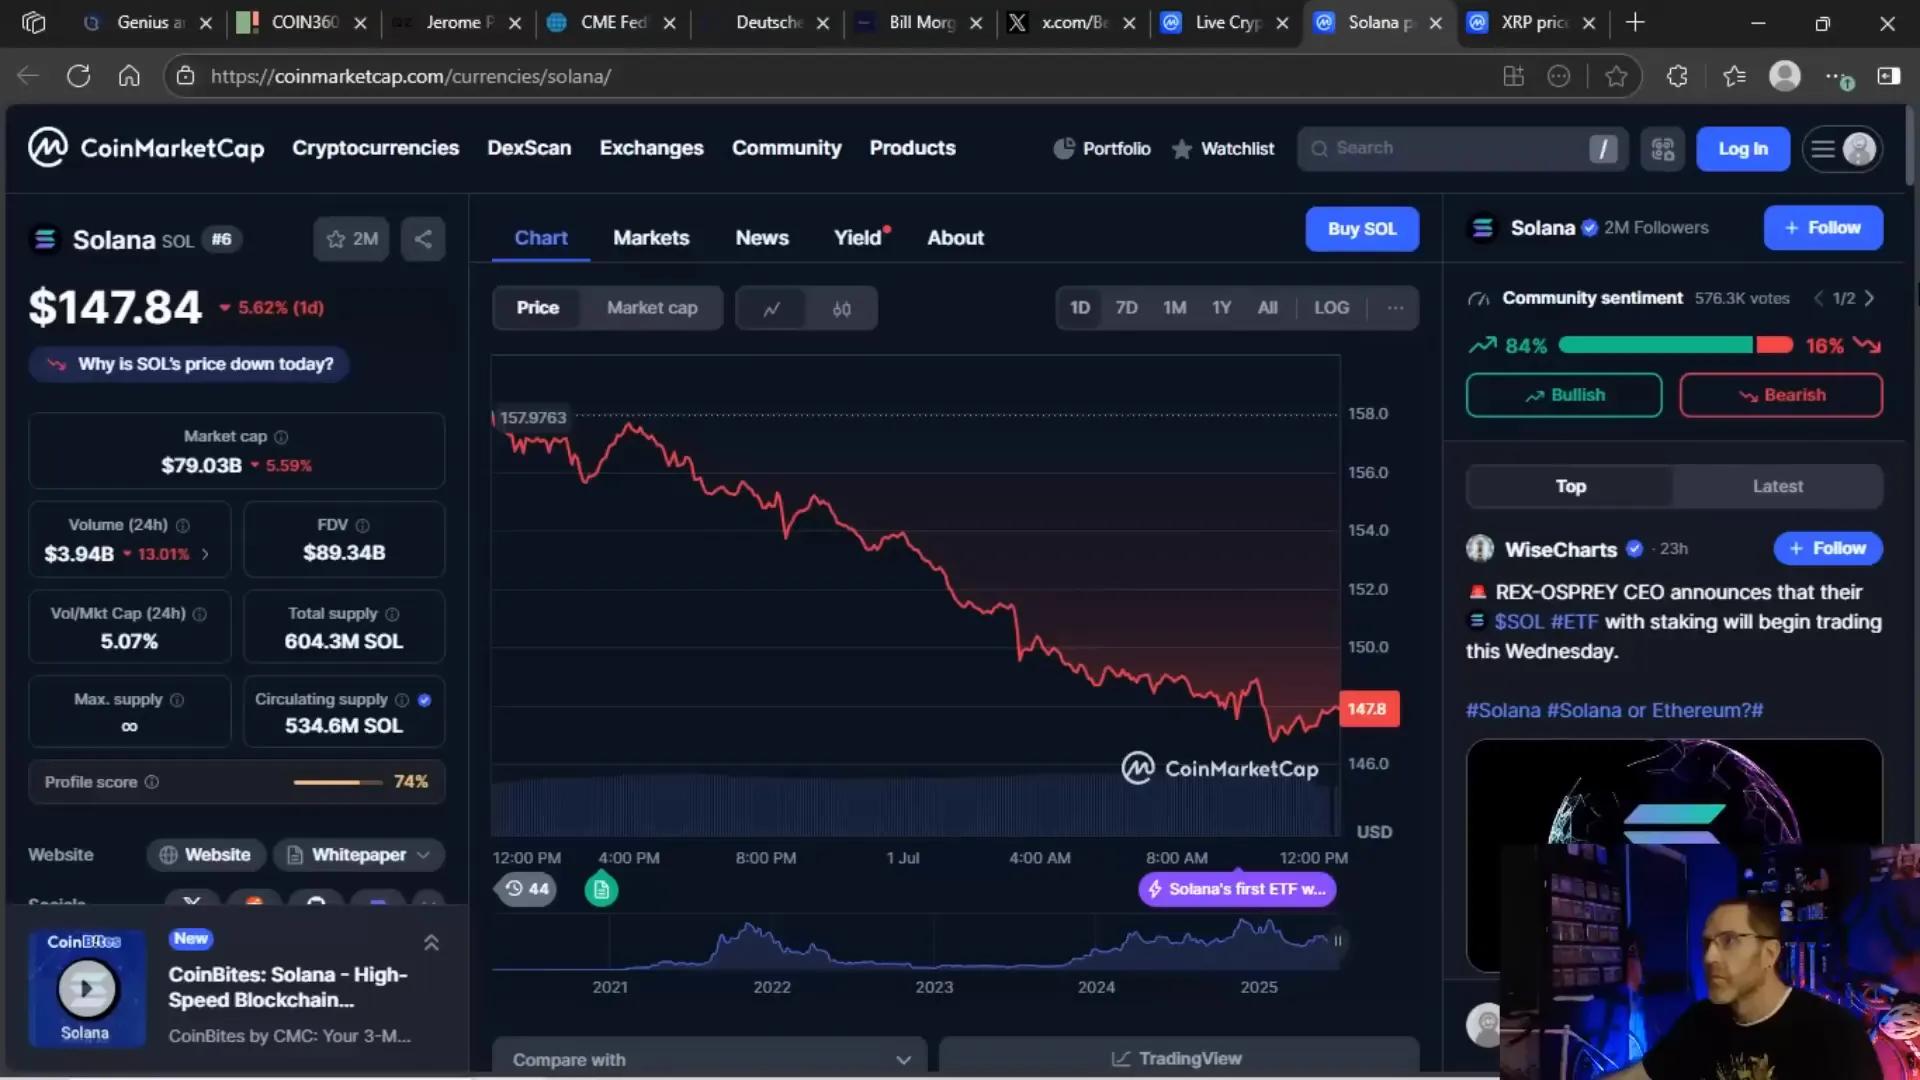Refresh the browser page
This screenshot has height=1080, width=1920.
click(78, 76)
